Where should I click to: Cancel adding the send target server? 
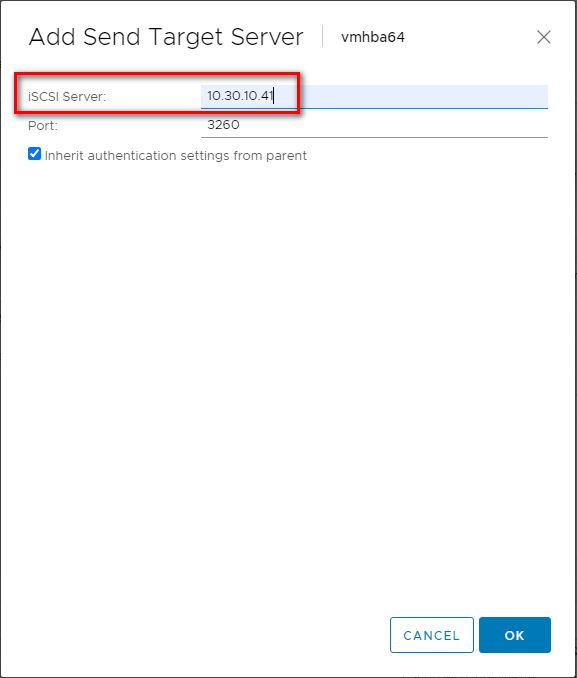click(432, 635)
